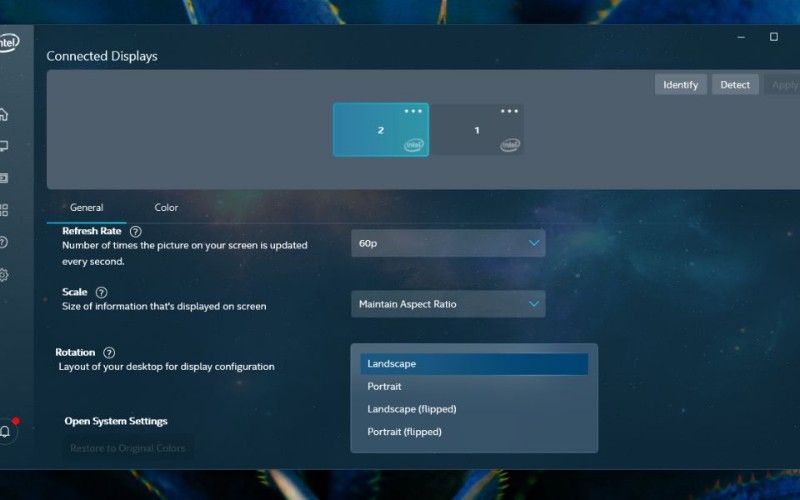Viewport: 800px width, 500px height.
Task: Switch to the Color tab
Action: (x=166, y=208)
